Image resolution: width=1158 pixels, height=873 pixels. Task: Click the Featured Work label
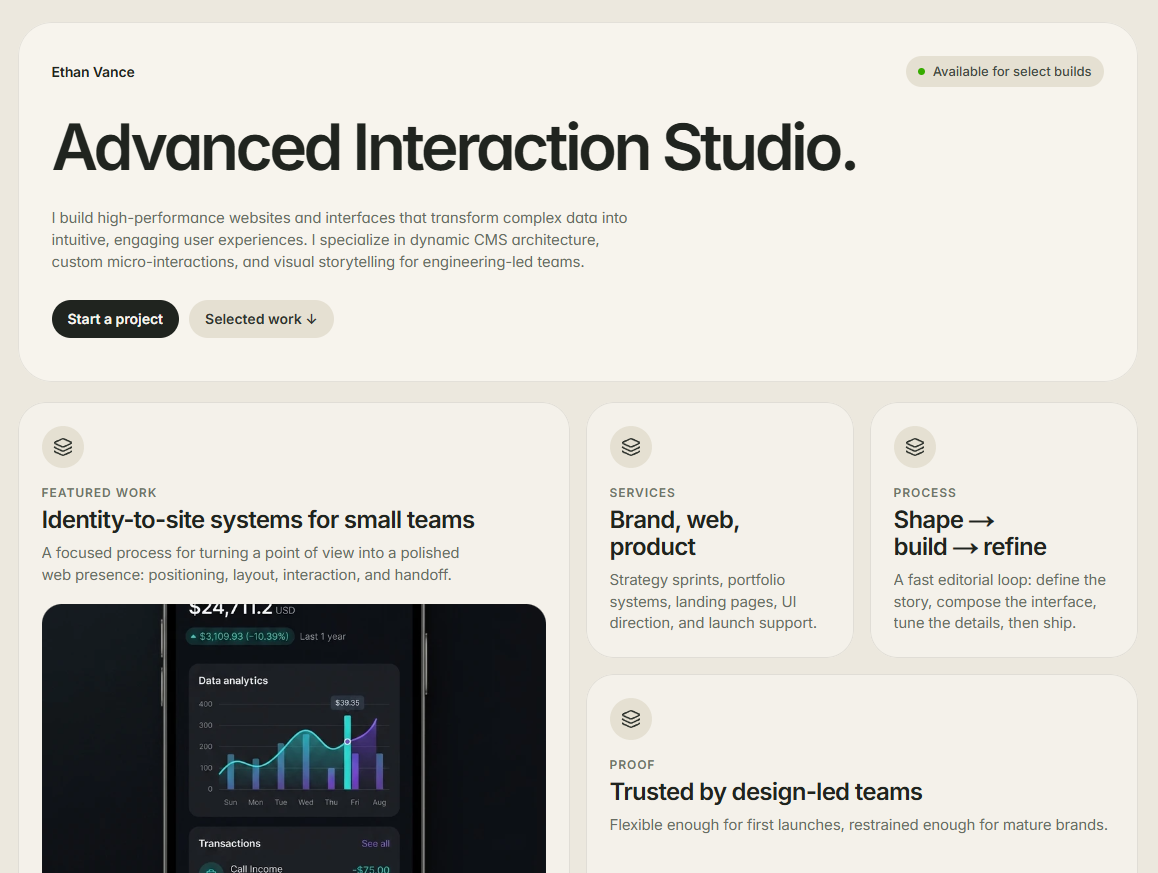pyautogui.click(x=99, y=493)
